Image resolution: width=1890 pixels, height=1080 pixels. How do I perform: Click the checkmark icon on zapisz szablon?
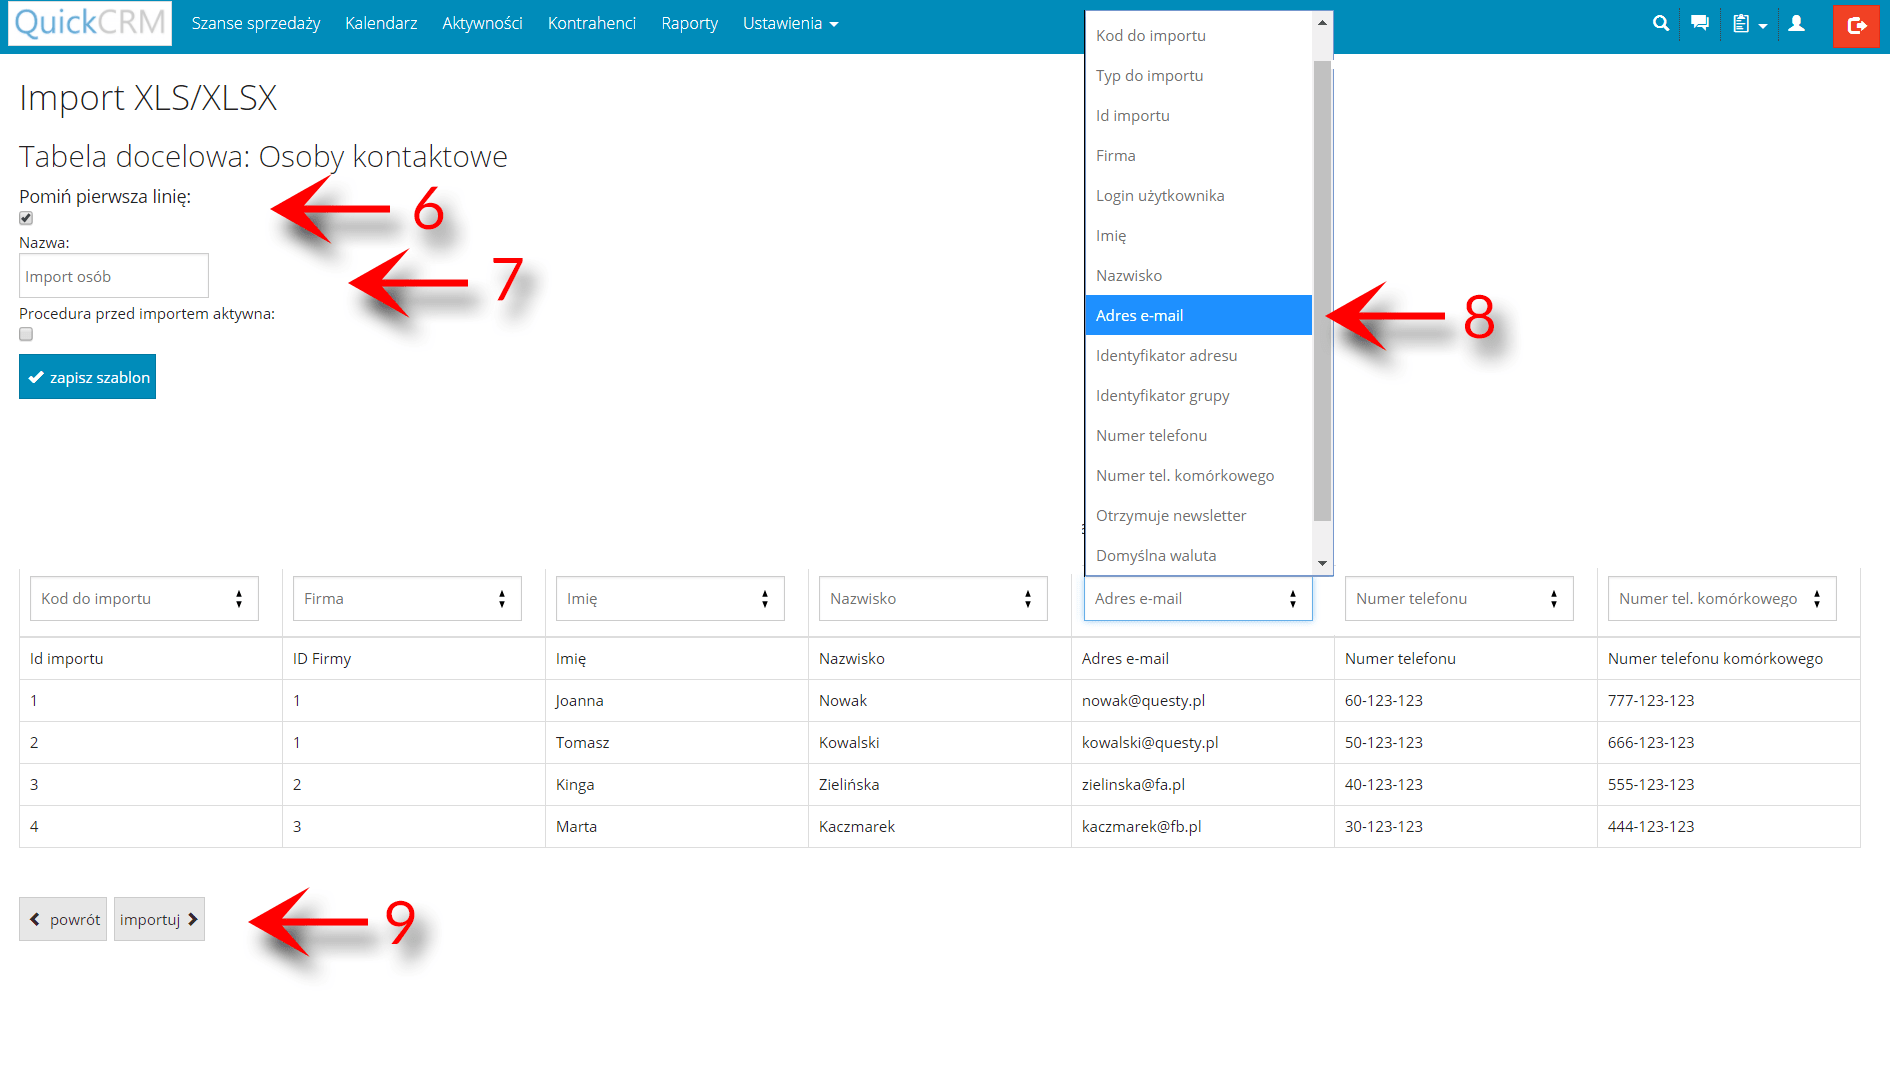click(x=36, y=376)
